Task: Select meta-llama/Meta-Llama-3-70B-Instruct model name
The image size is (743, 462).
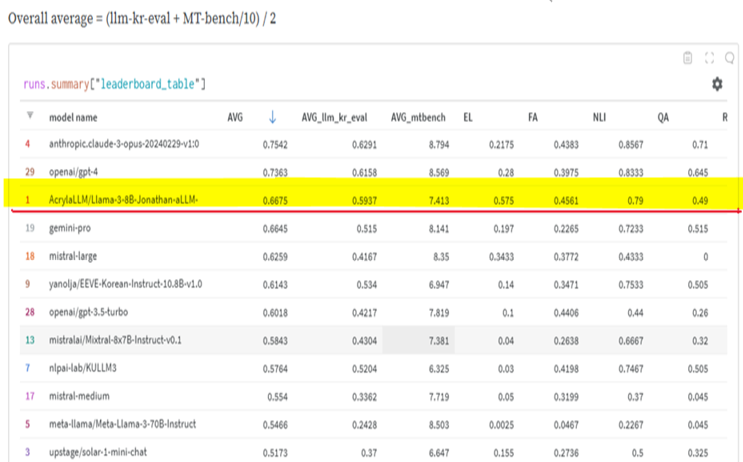Action: (x=123, y=424)
